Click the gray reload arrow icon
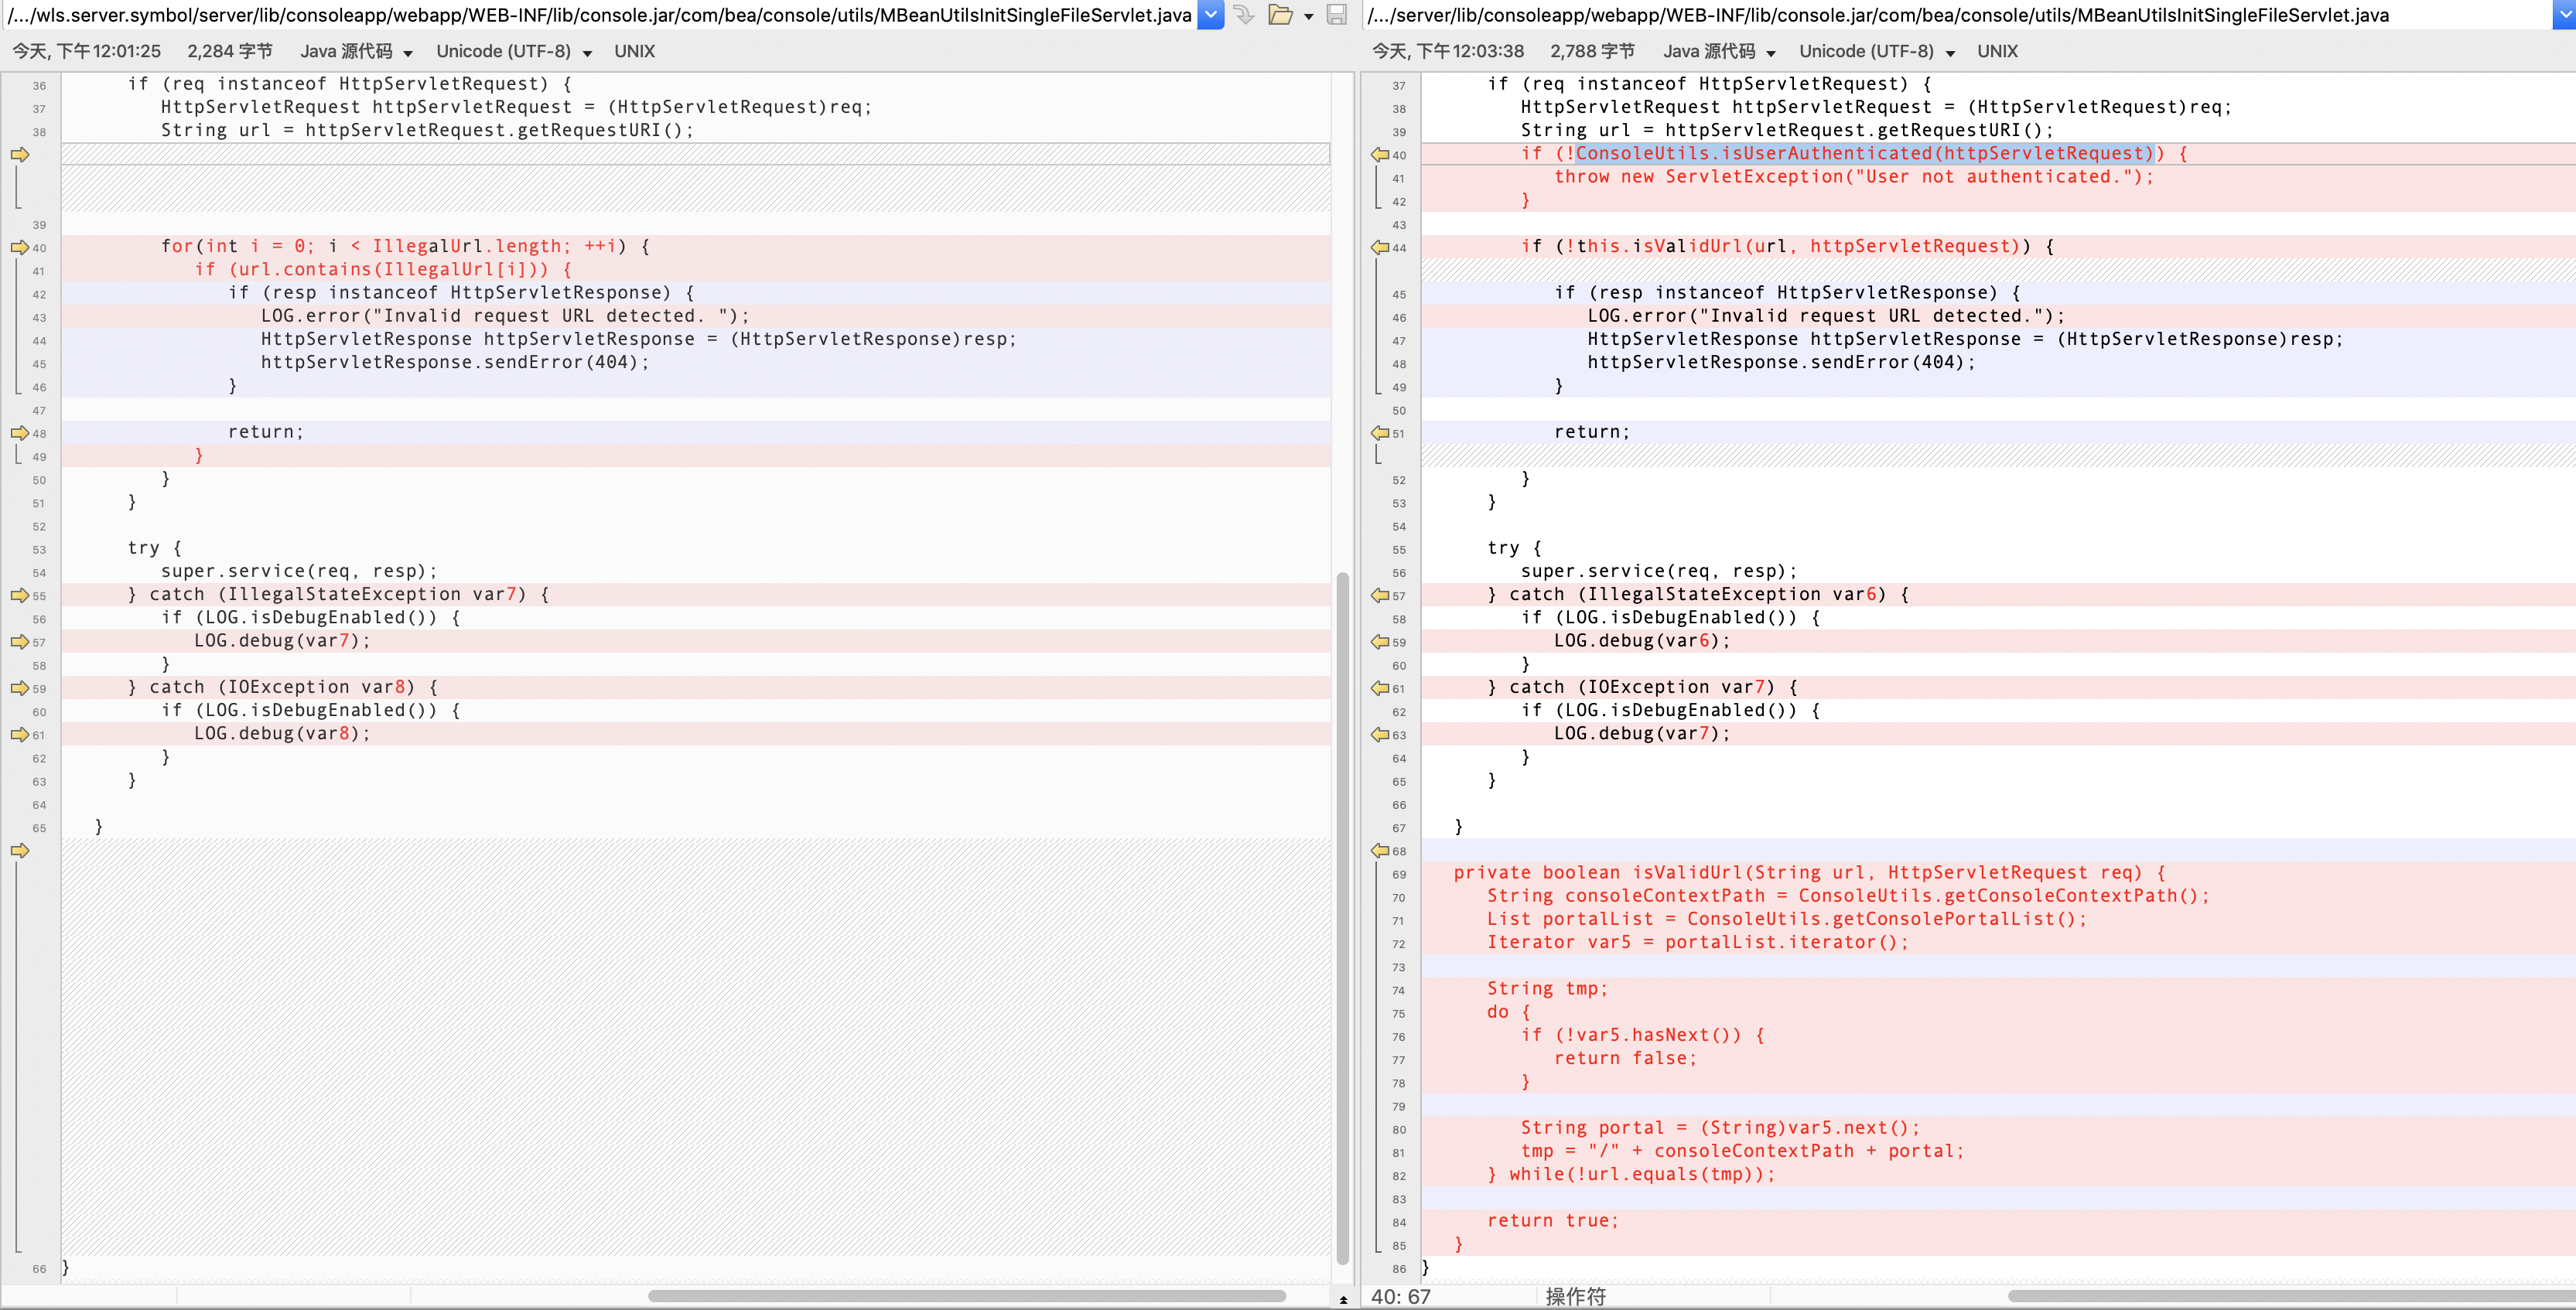 click(x=1243, y=15)
